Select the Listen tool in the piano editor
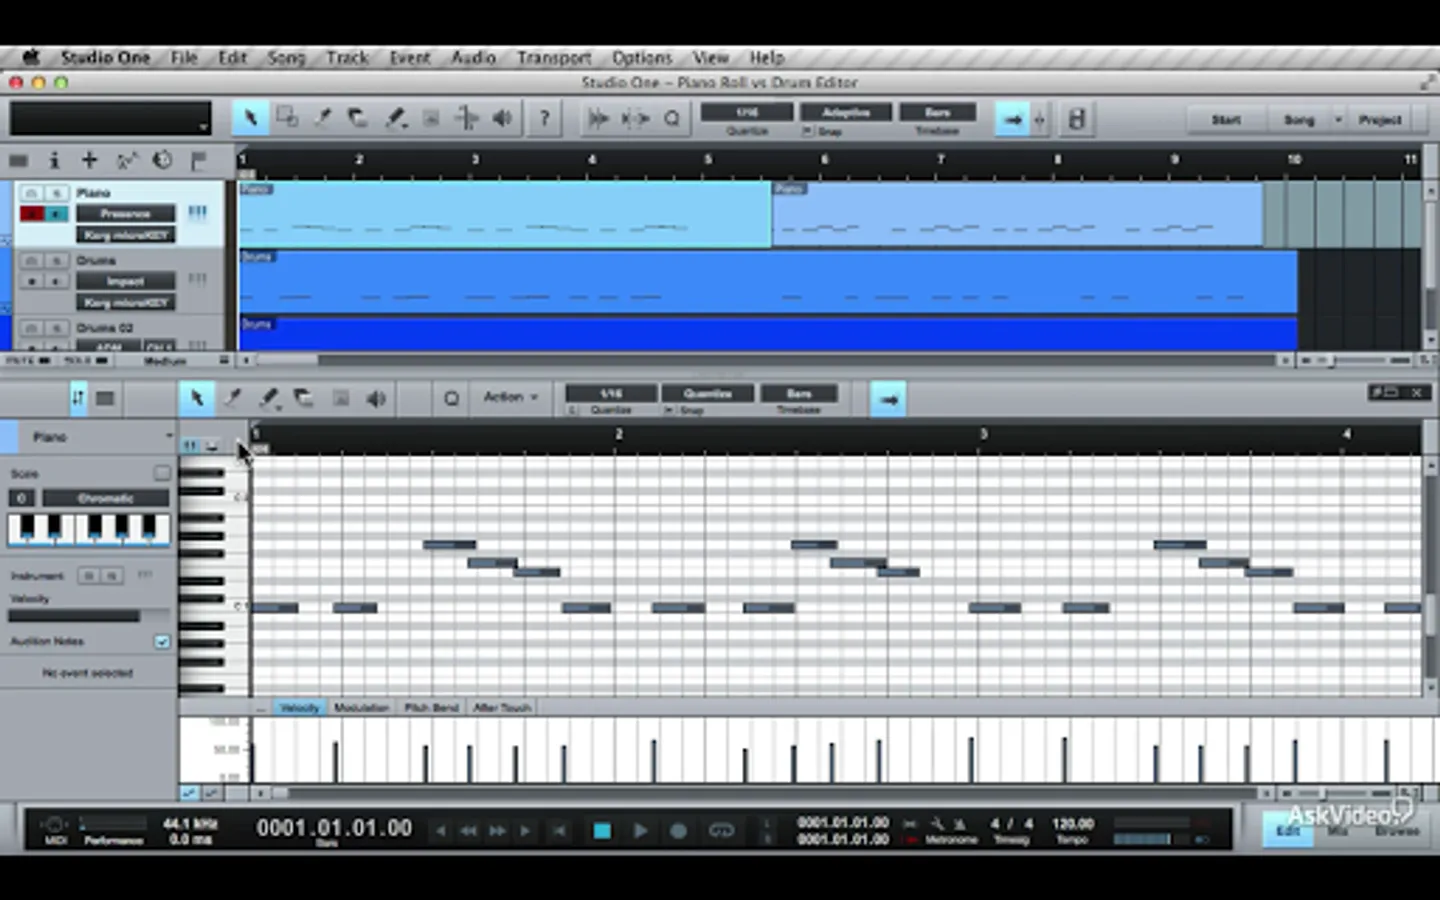Viewport: 1440px width, 900px height. pos(376,398)
